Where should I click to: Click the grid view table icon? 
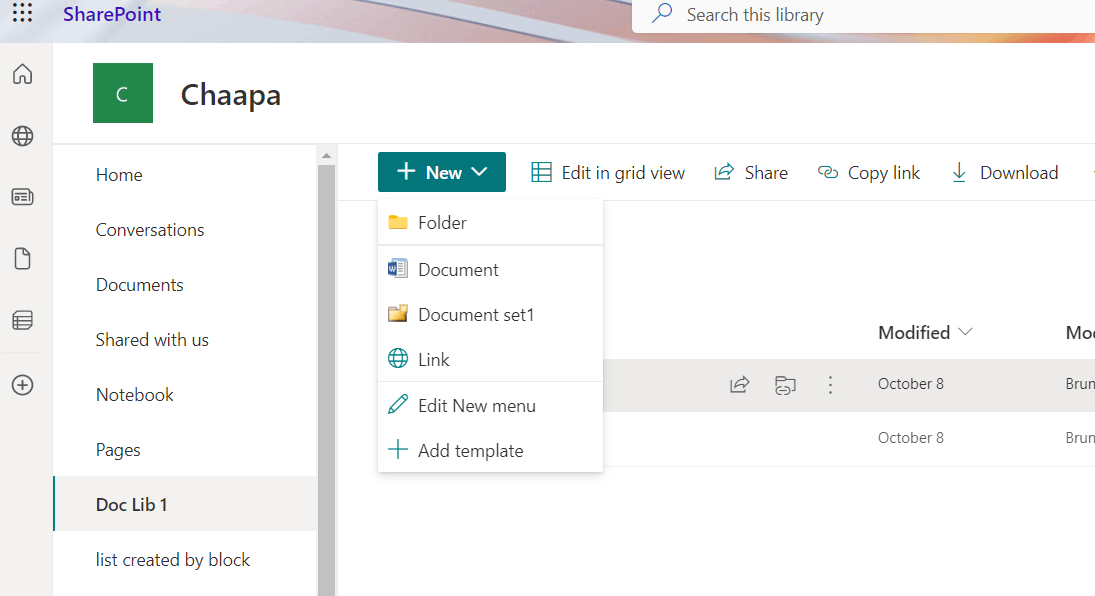click(x=541, y=172)
